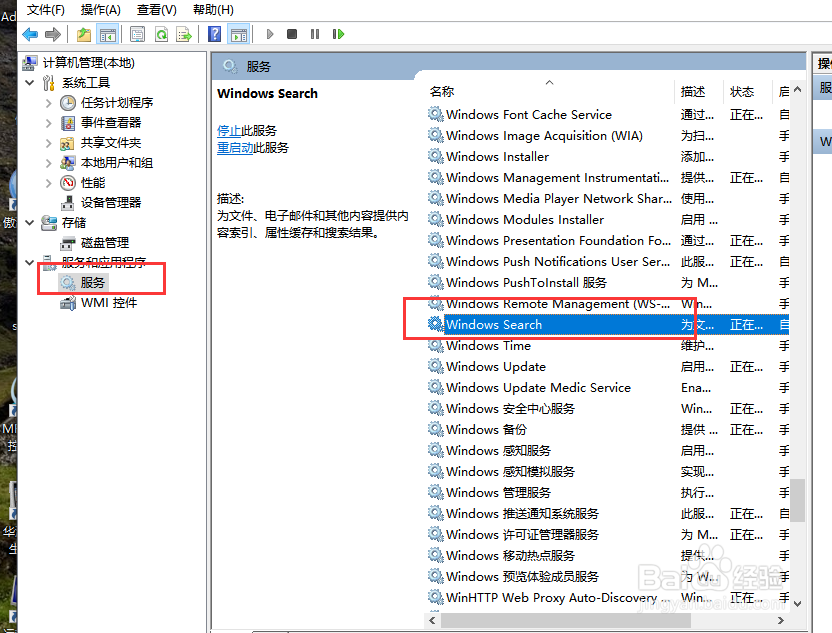Select Windows Image Acquisition (WIA) row
832x633 pixels.
[608, 136]
